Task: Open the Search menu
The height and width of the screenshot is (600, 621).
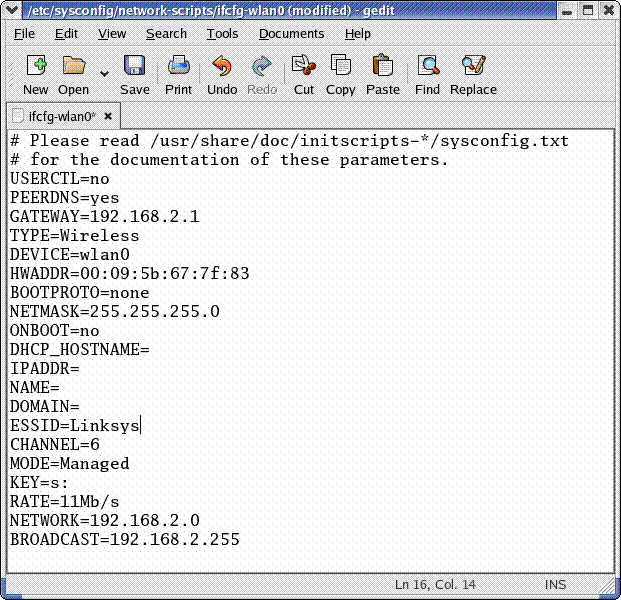Action: [166, 34]
